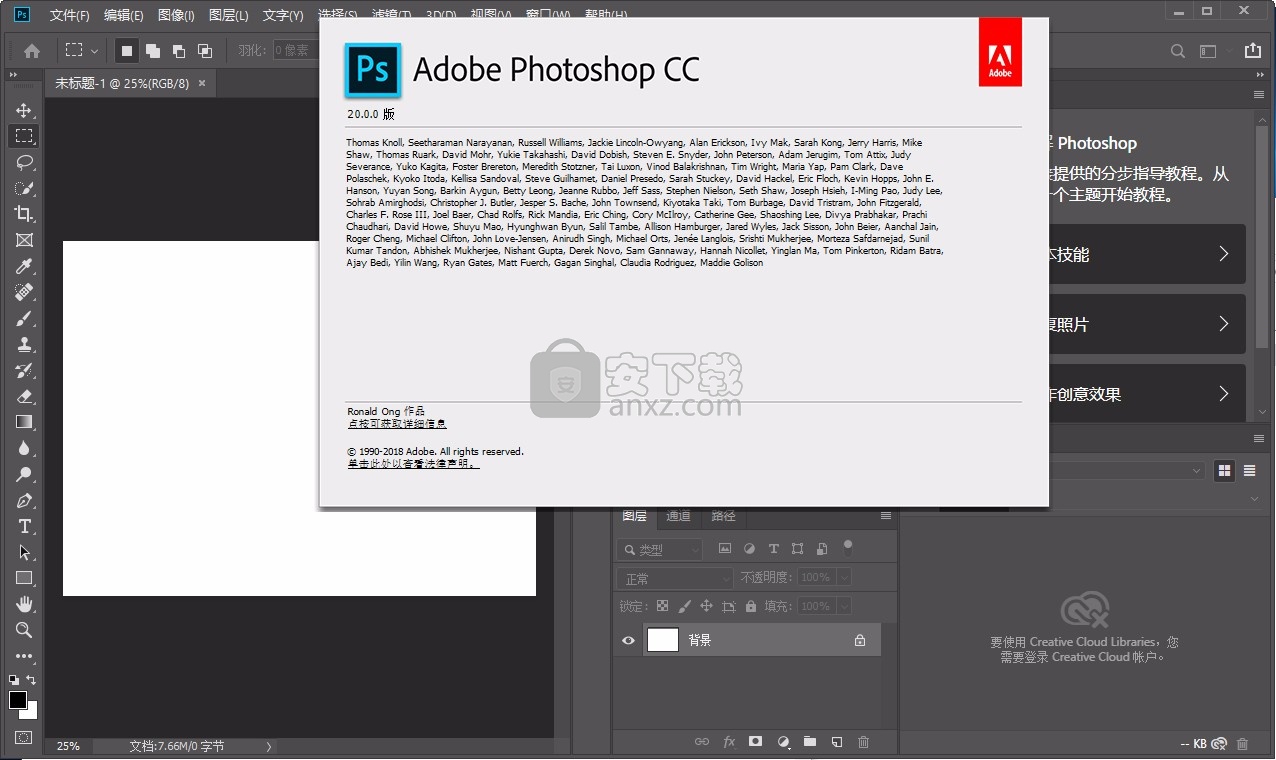The height and width of the screenshot is (760, 1276).
Task: Select the Spot Healing Brush tool
Action: point(24,292)
